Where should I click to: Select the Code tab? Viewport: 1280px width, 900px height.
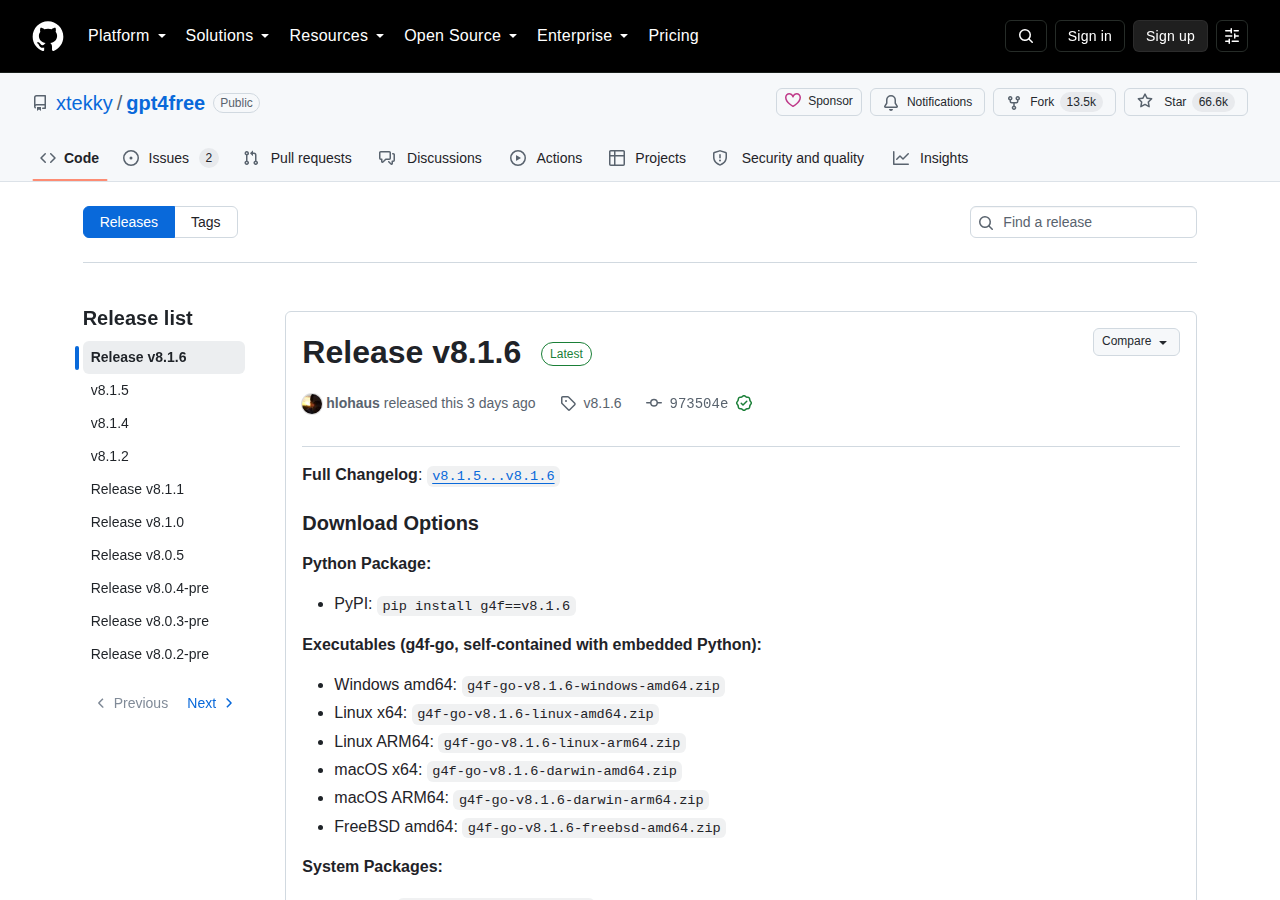click(x=70, y=158)
